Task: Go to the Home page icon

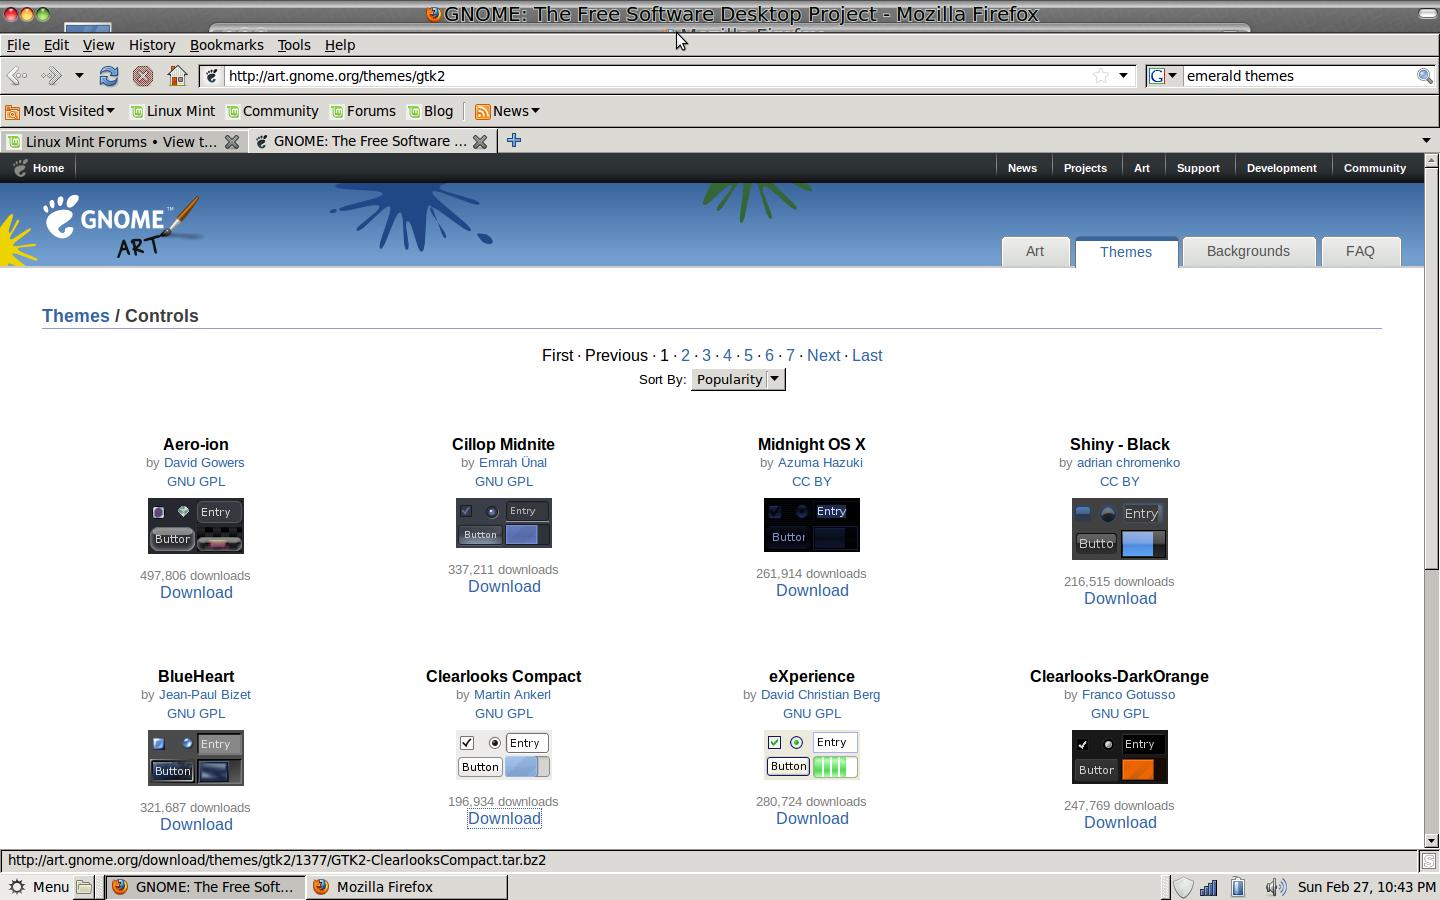Action: [177, 76]
